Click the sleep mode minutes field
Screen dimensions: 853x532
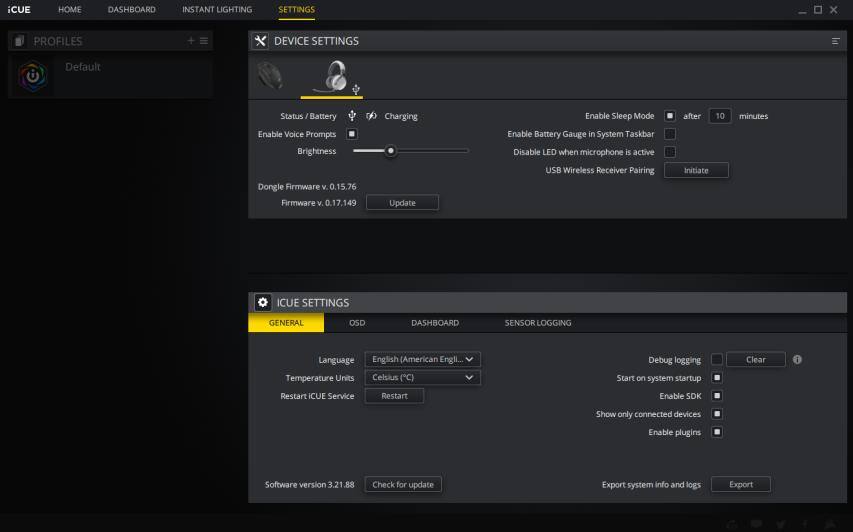pyautogui.click(x=720, y=116)
